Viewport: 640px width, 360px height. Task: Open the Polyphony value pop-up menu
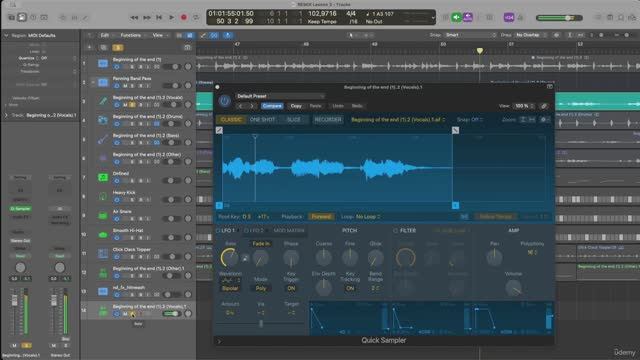tap(532, 253)
